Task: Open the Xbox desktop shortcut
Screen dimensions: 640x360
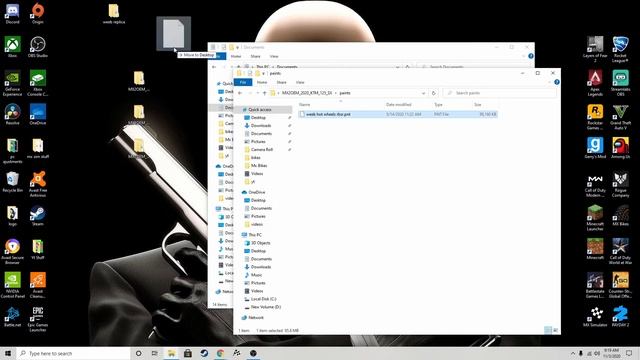Action: (12, 47)
